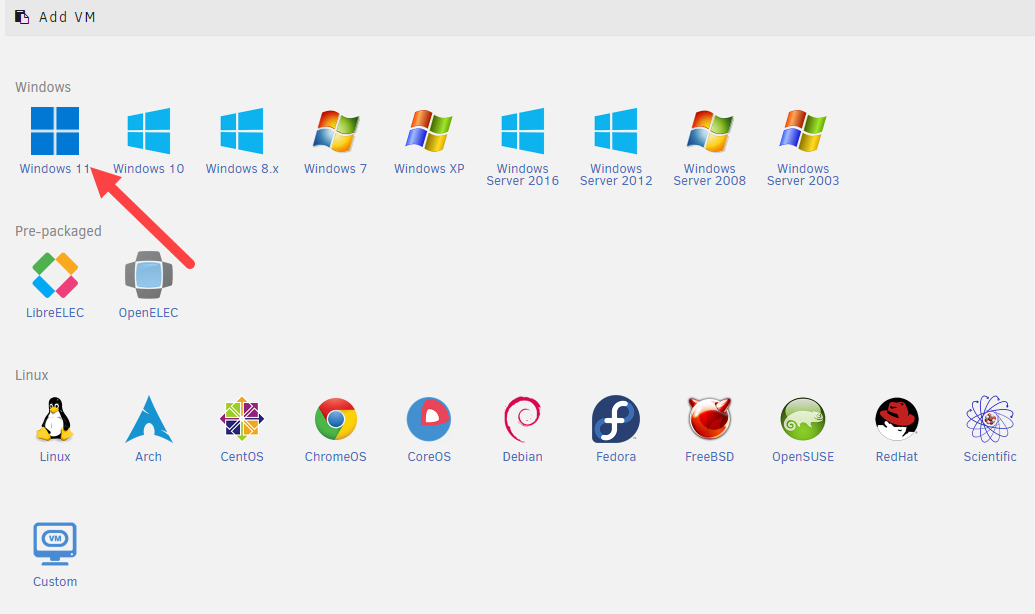Click the Scientific text label
Image resolution: width=1035 pixels, height=614 pixels.
click(x=989, y=457)
